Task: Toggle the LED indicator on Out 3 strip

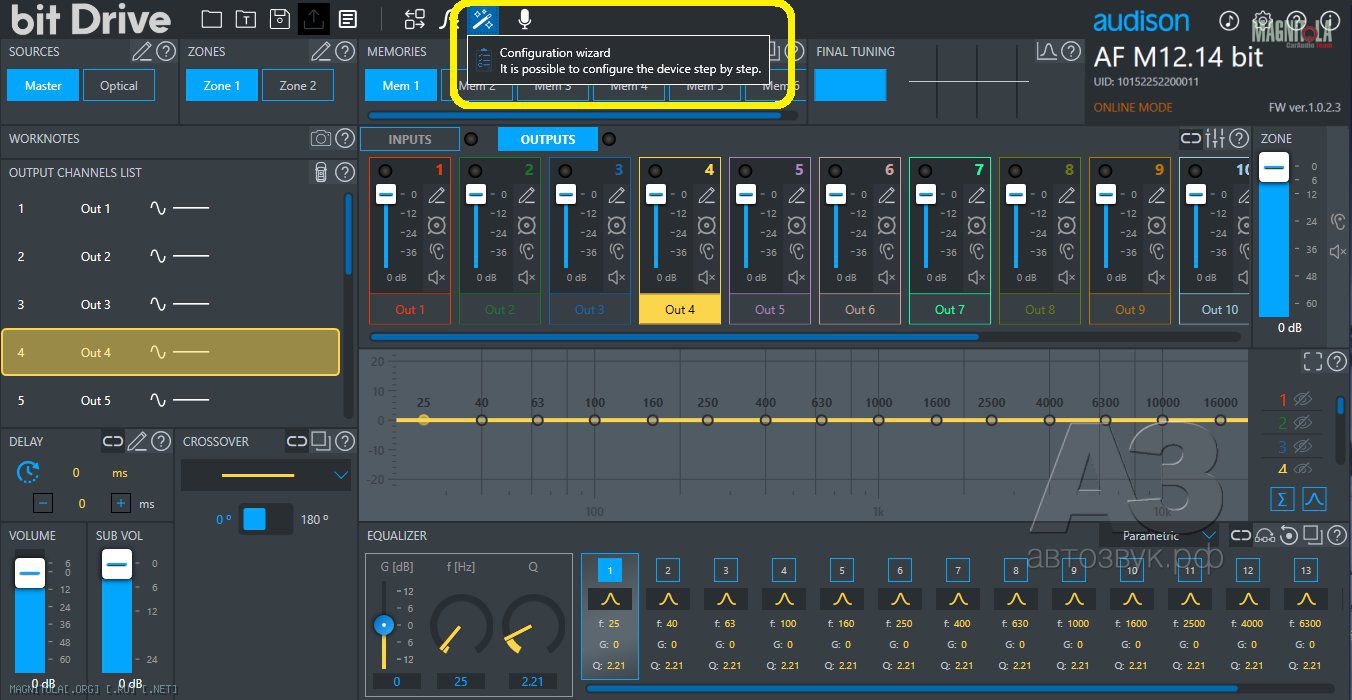Action: [565, 171]
